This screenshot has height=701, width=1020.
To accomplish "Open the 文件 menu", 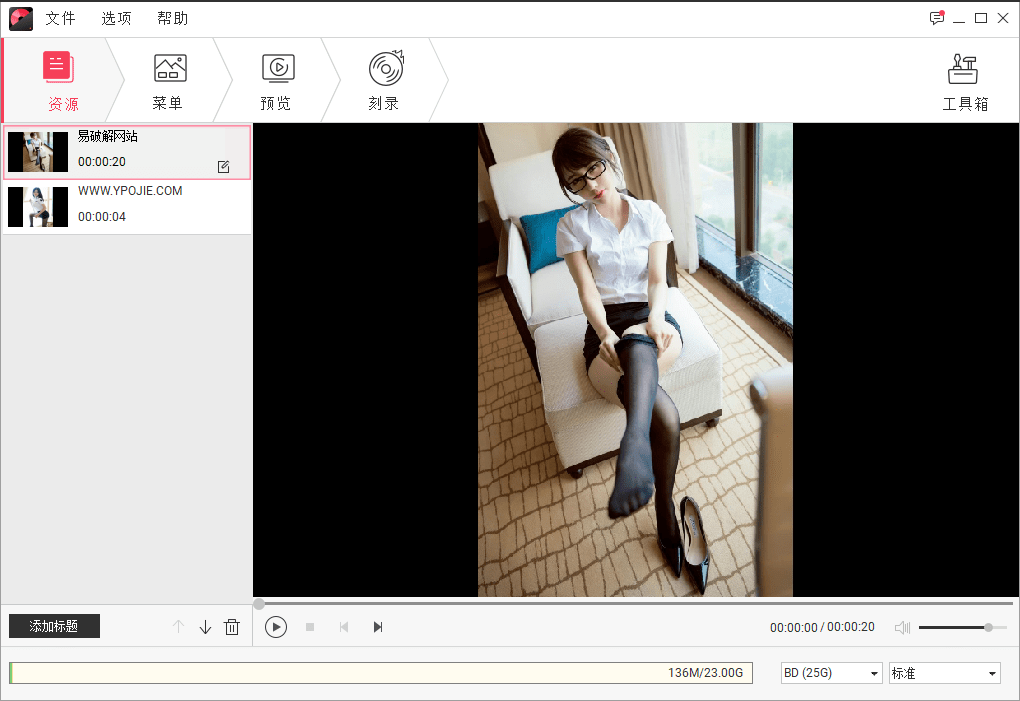I will tap(61, 18).
